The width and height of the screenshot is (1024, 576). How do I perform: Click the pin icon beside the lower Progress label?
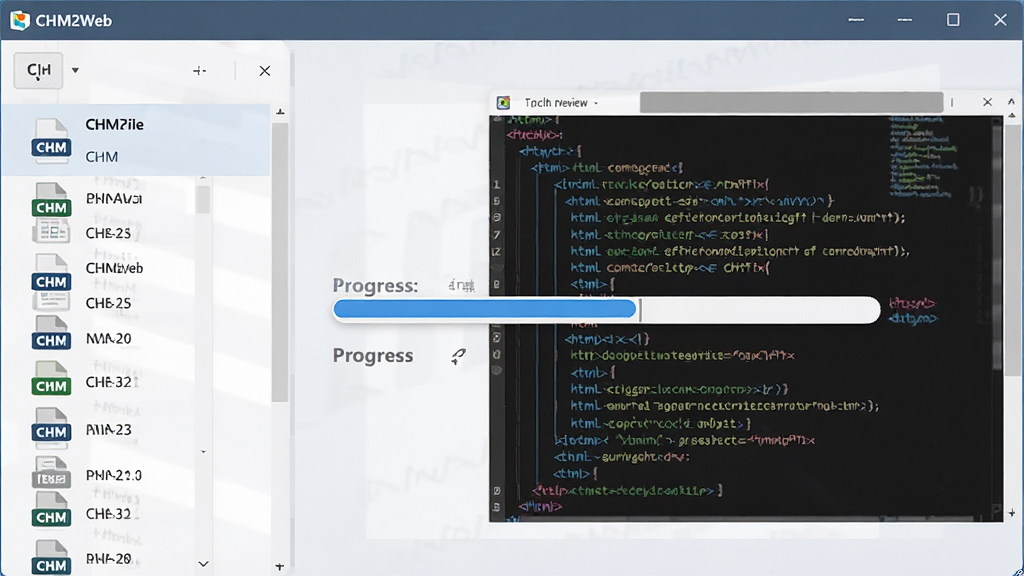458,356
